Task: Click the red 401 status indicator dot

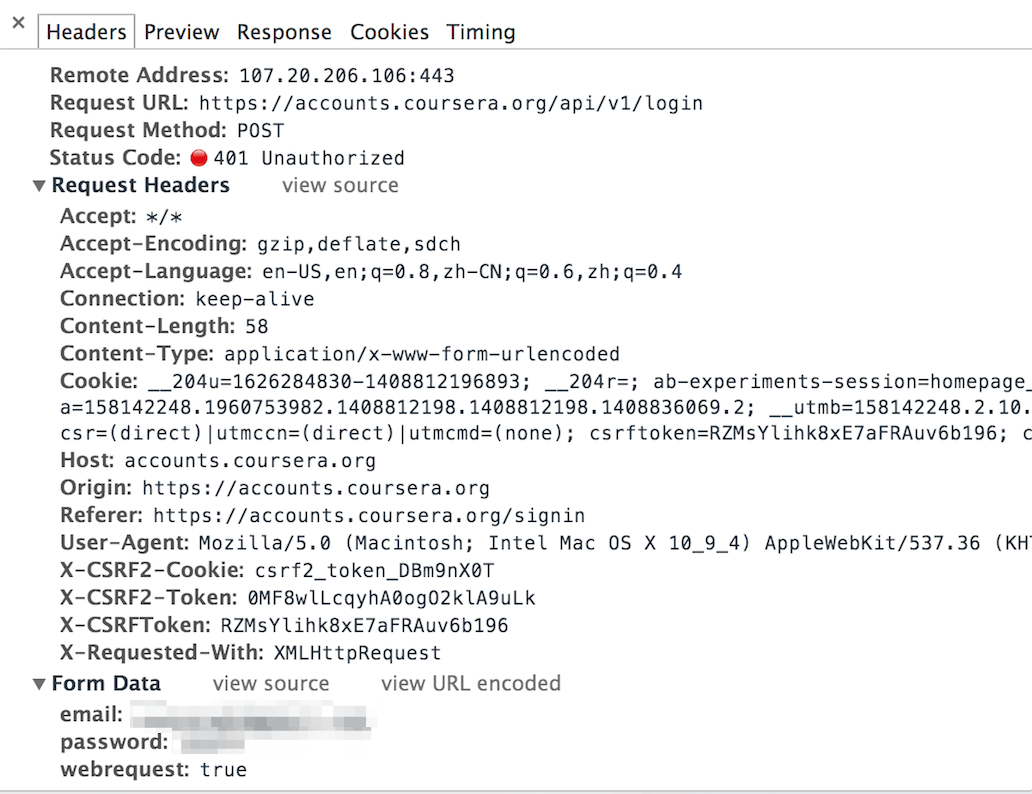Action: (199, 158)
